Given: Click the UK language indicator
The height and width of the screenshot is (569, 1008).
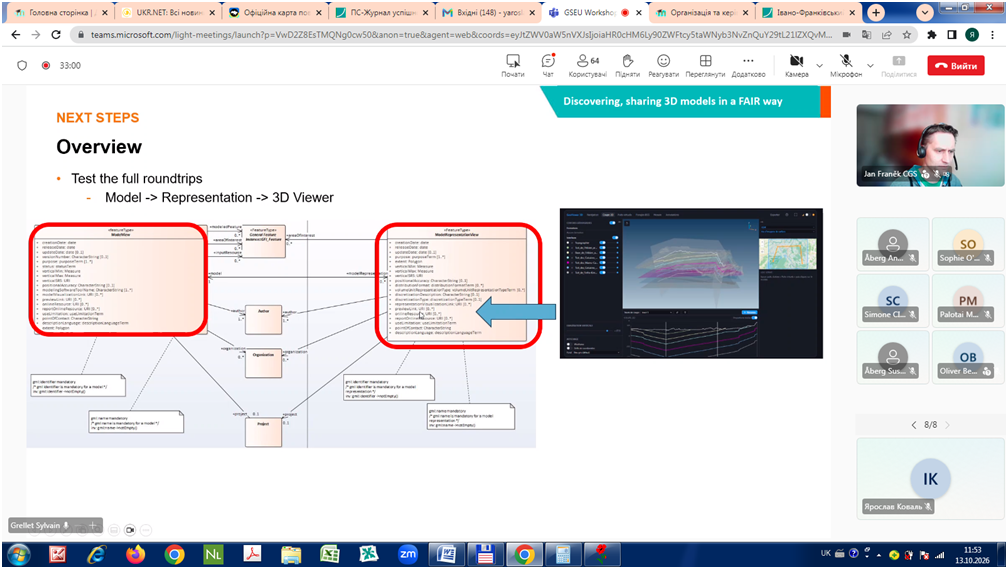Looking at the screenshot, I should 825,553.
